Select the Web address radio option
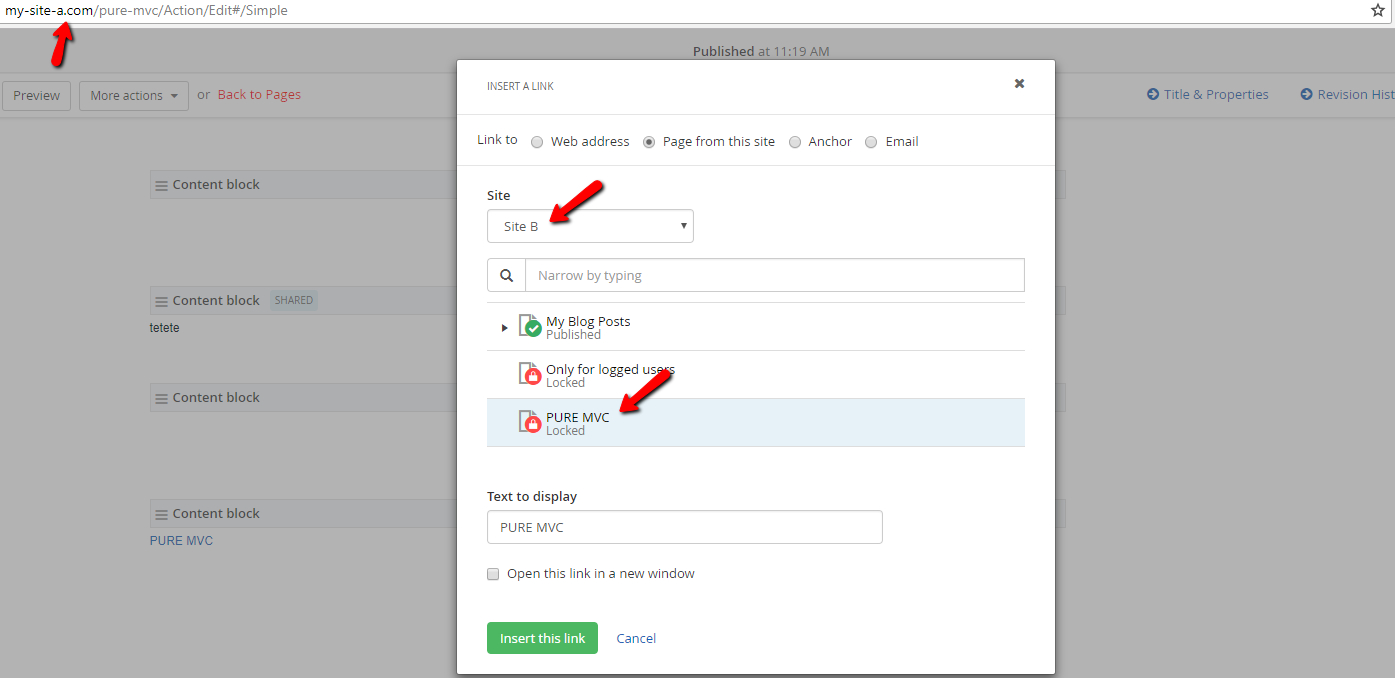Screen dimensions: 1395x678 537,142
